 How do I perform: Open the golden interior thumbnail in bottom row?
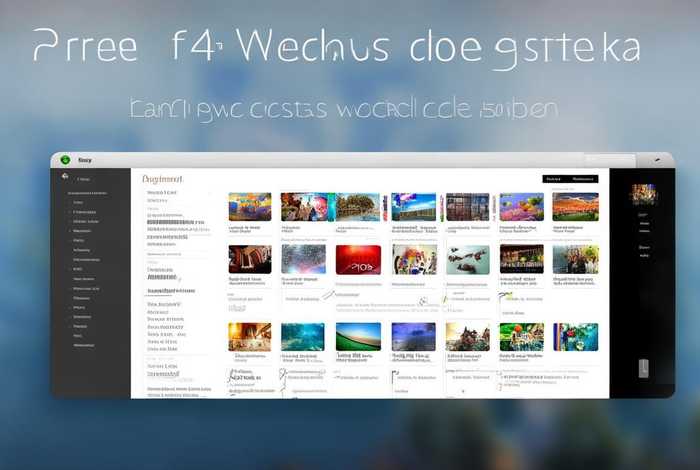(x=249, y=336)
